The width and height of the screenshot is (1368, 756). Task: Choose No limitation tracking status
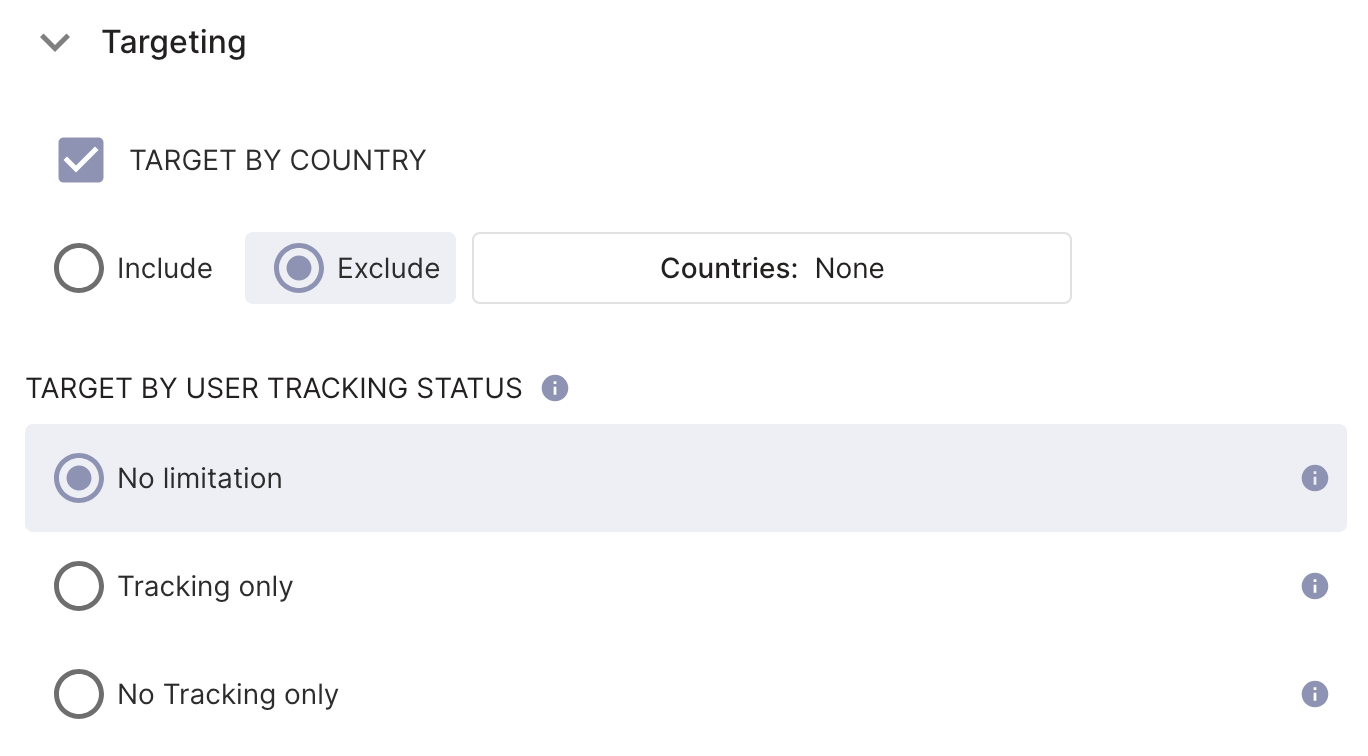78,478
